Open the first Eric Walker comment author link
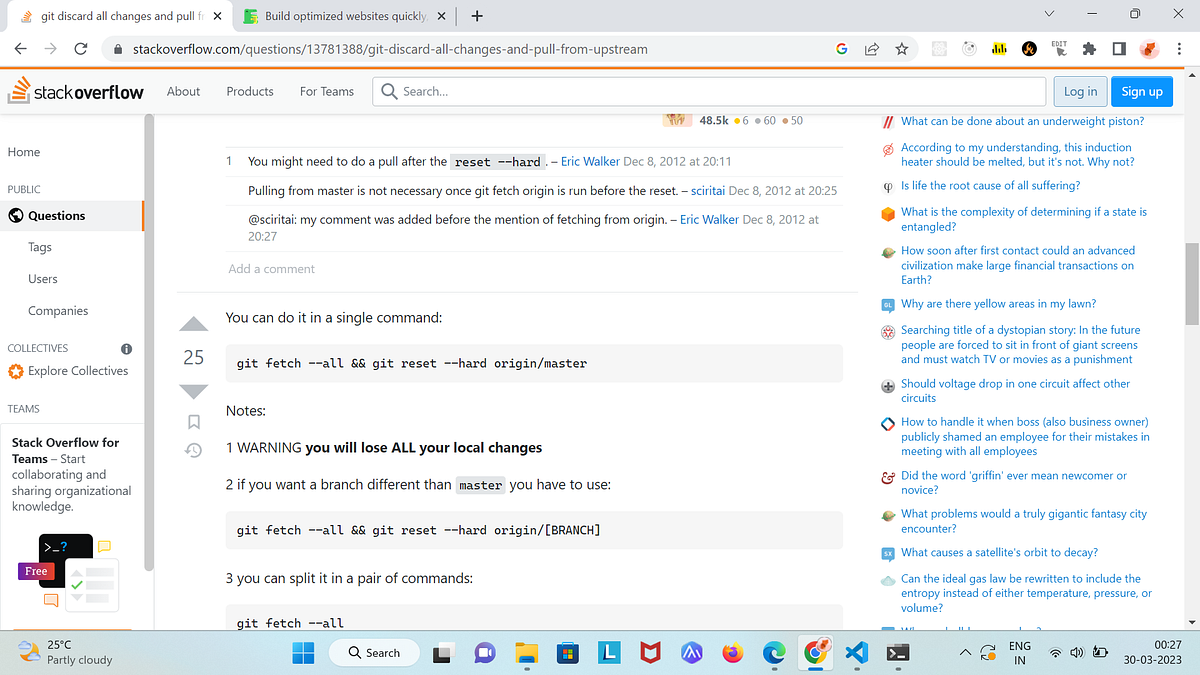This screenshot has height=675, width=1200. (590, 161)
